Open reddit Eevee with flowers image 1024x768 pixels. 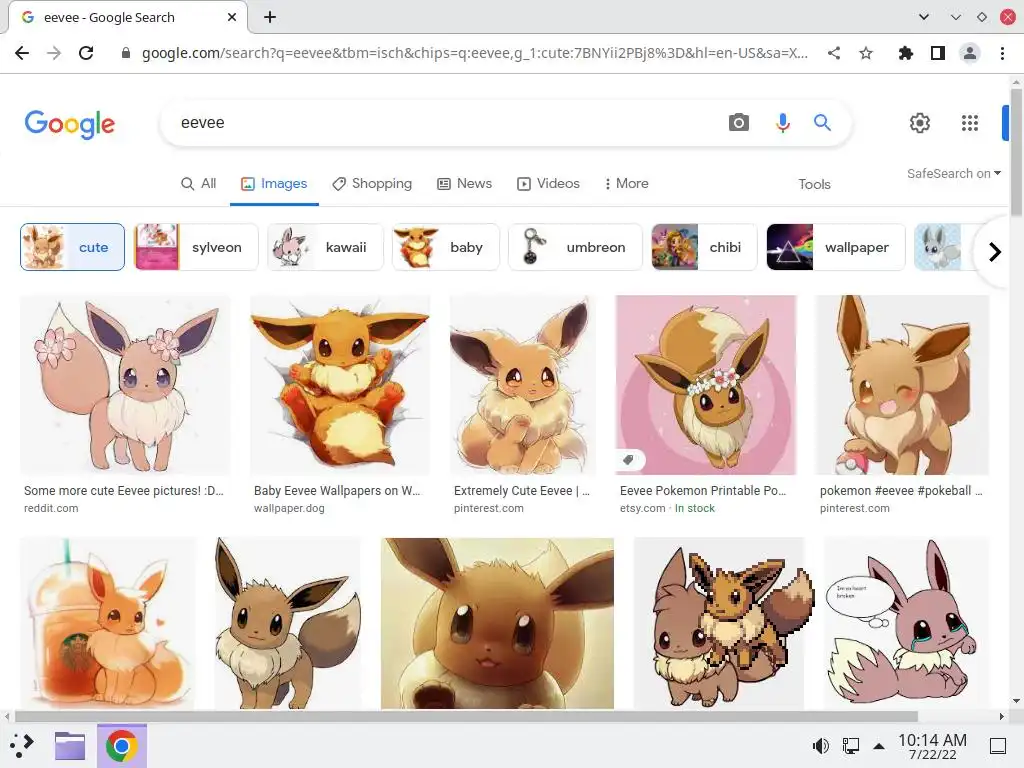coord(125,385)
